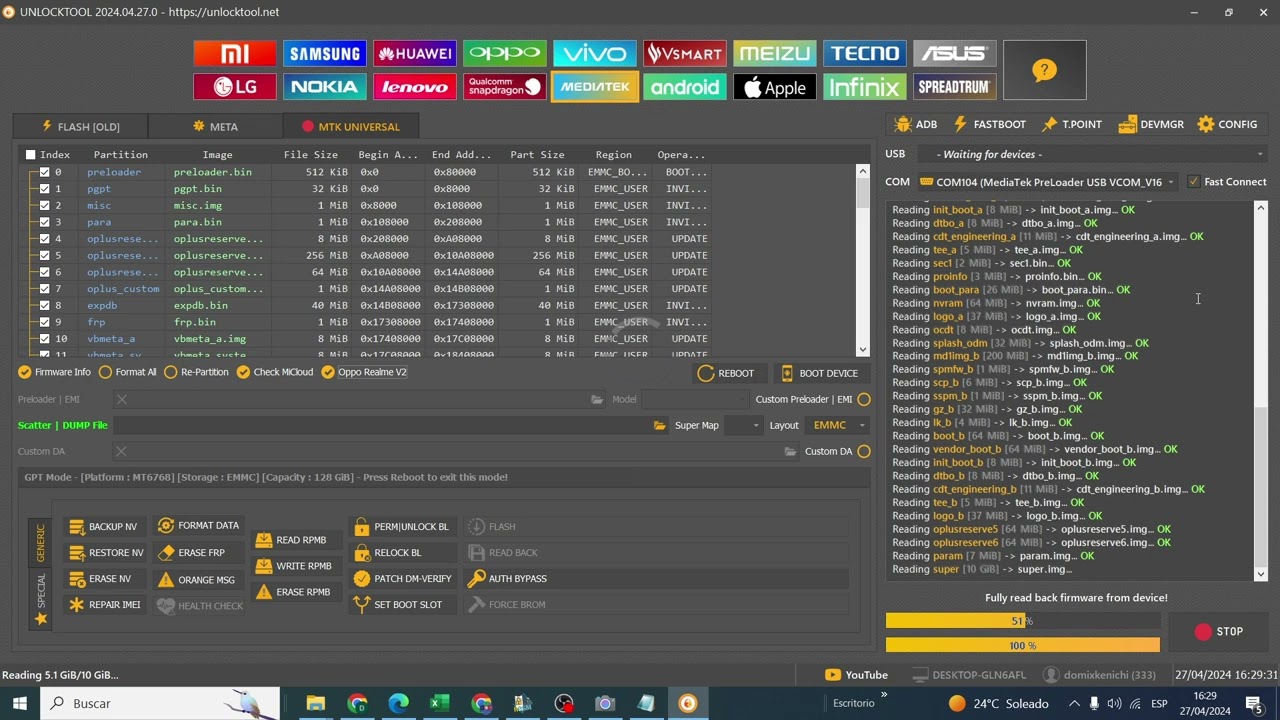Clear the Preloader EMI field
This screenshot has width=1280, height=720.
tap(122, 399)
